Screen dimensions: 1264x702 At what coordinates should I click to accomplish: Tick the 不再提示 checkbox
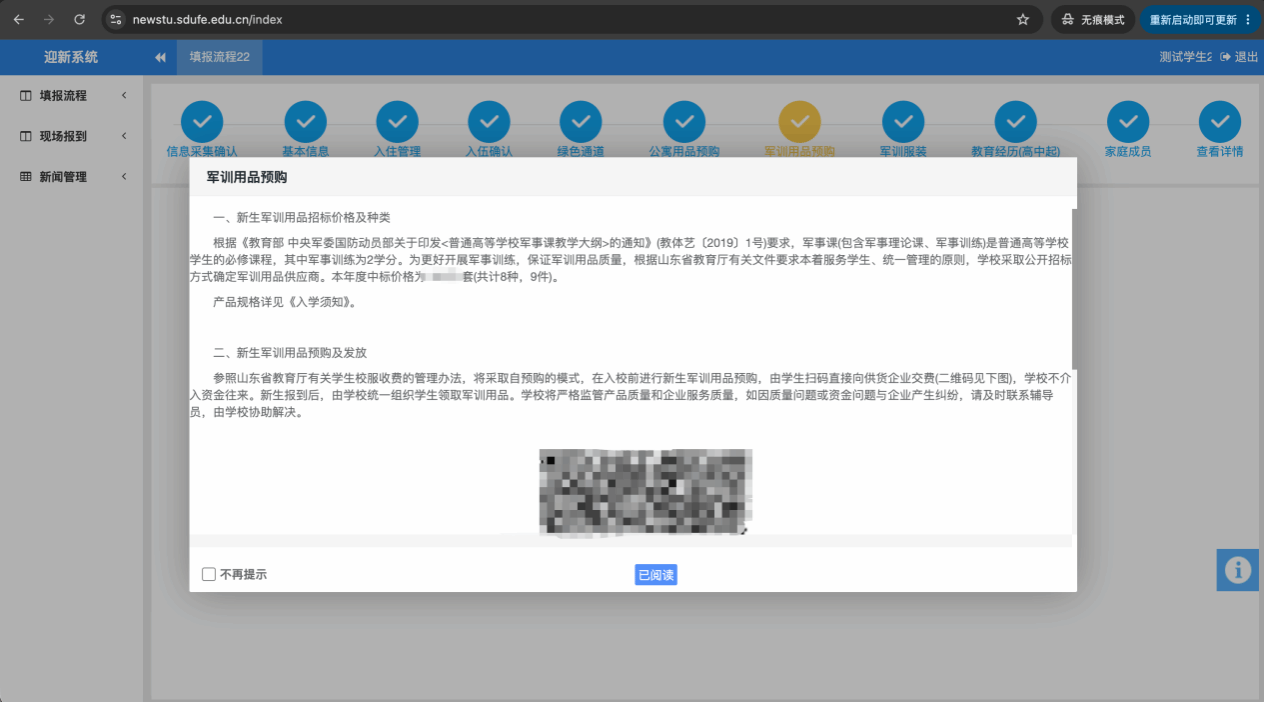tap(209, 574)
